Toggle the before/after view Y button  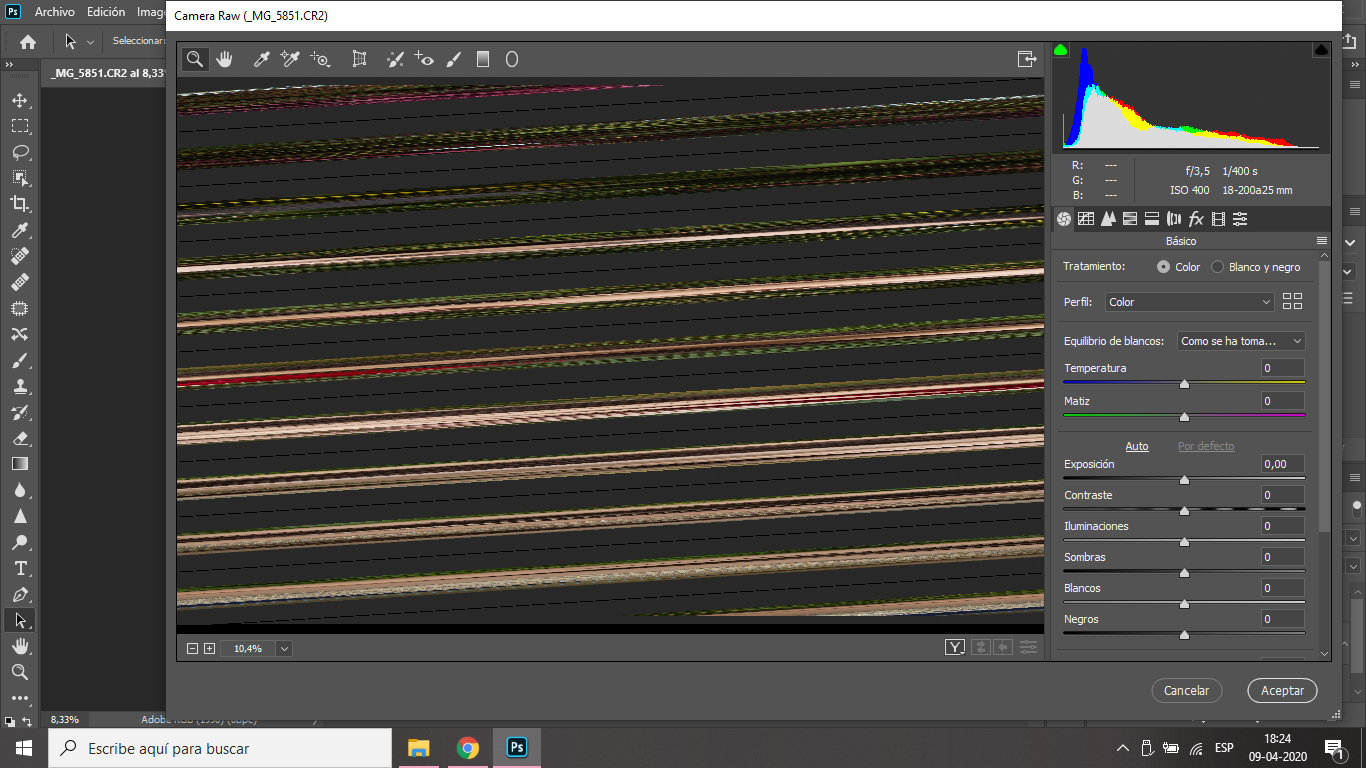point(955,647)
